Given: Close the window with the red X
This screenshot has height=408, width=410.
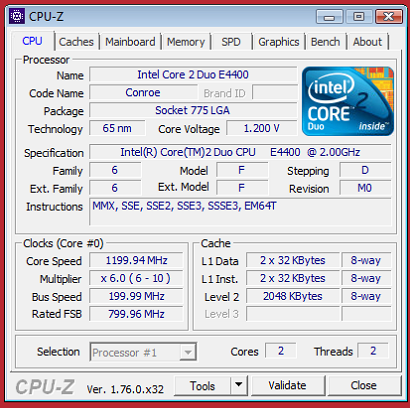Looking at the screenshot, I should click(x=389, y=17).
